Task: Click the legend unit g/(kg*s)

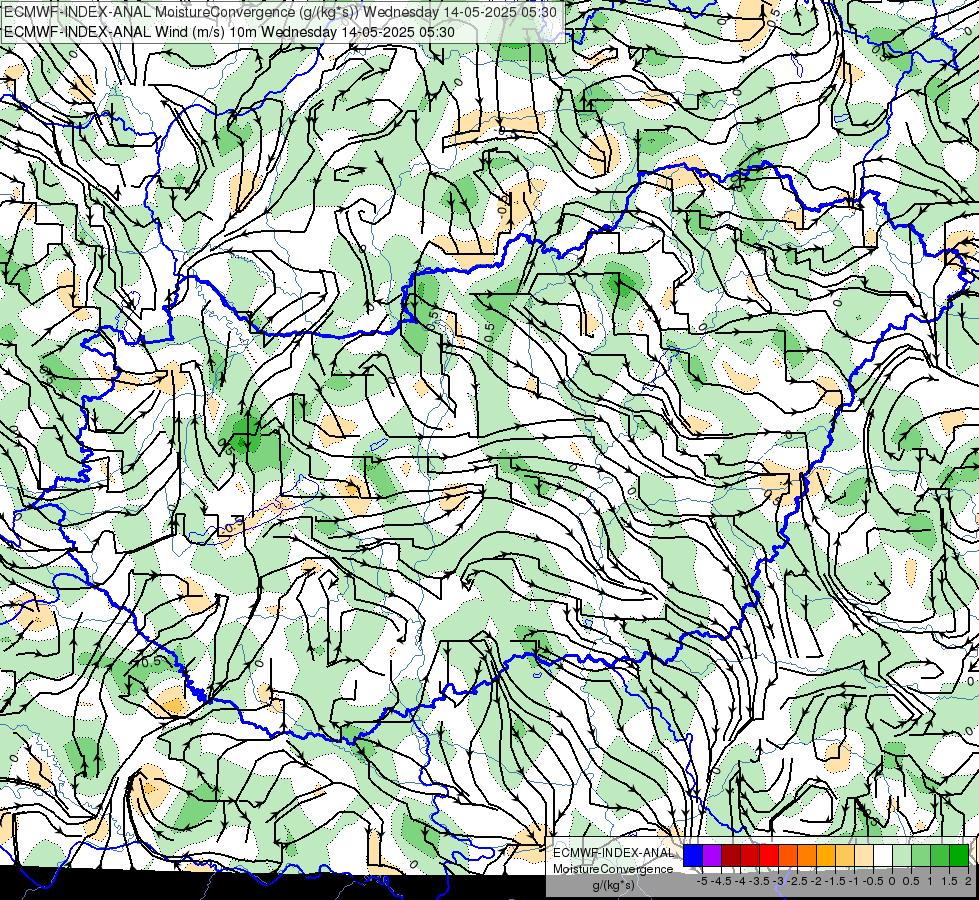Action: click(613, 886)
